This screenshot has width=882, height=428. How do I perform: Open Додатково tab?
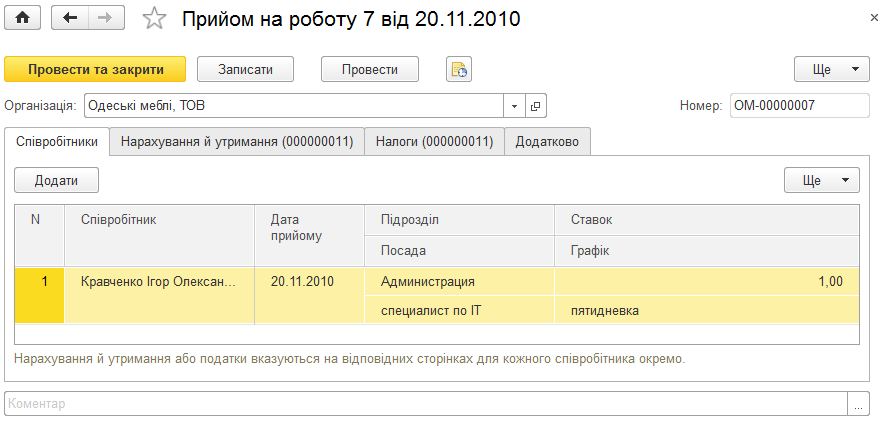point(547,142)
